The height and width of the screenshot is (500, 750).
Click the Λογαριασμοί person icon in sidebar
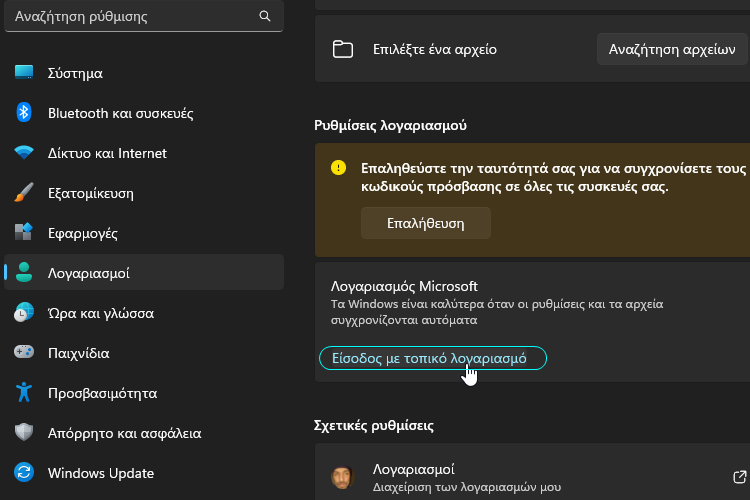pos(24,272)
